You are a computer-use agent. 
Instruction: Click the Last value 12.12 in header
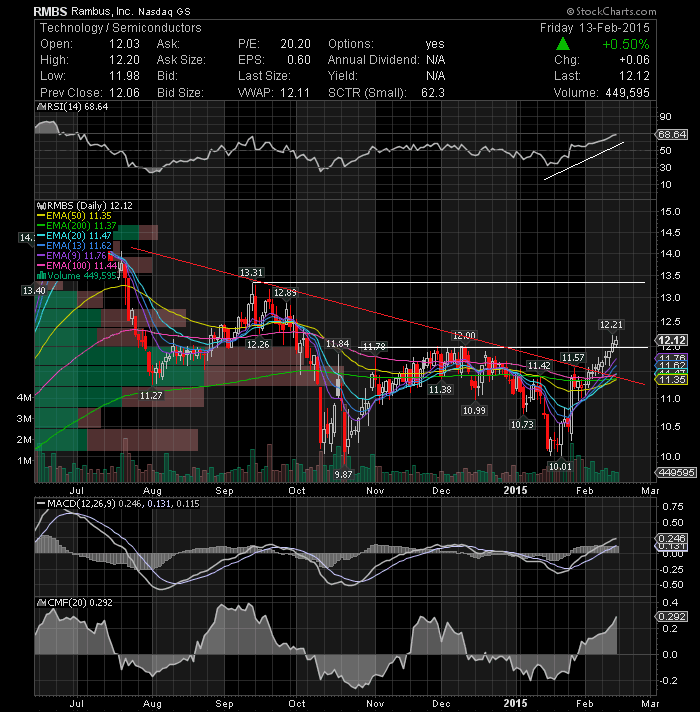tap(635, 76)
